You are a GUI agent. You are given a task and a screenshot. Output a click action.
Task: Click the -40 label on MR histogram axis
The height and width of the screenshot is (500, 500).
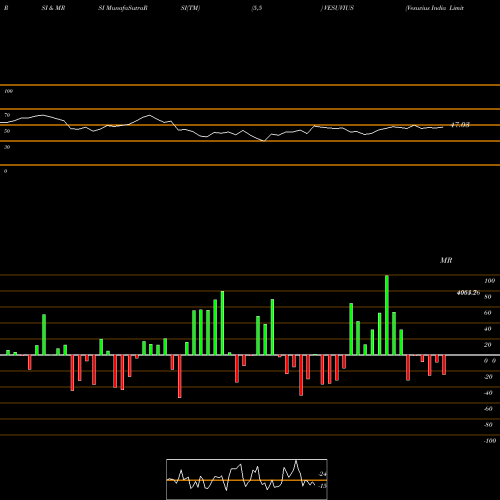pyautogui.click(x=488, y=393)
